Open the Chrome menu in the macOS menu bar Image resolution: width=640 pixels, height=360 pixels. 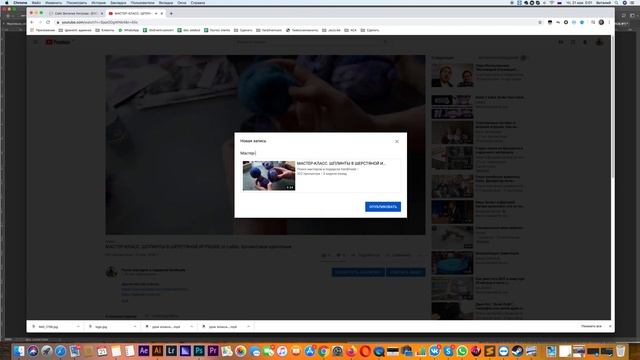tap(20, 2)
